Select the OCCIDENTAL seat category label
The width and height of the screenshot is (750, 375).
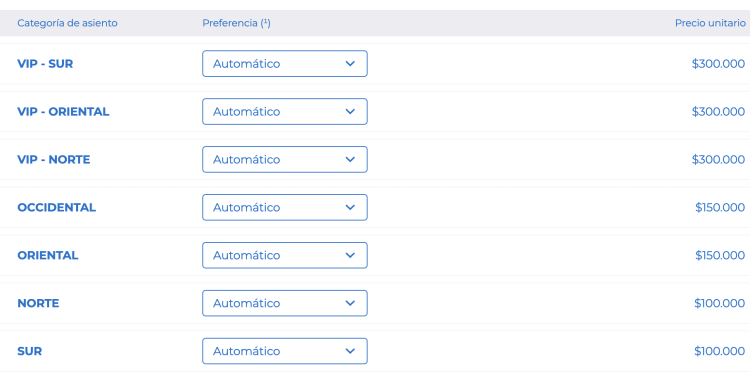(x=56, y=207)
